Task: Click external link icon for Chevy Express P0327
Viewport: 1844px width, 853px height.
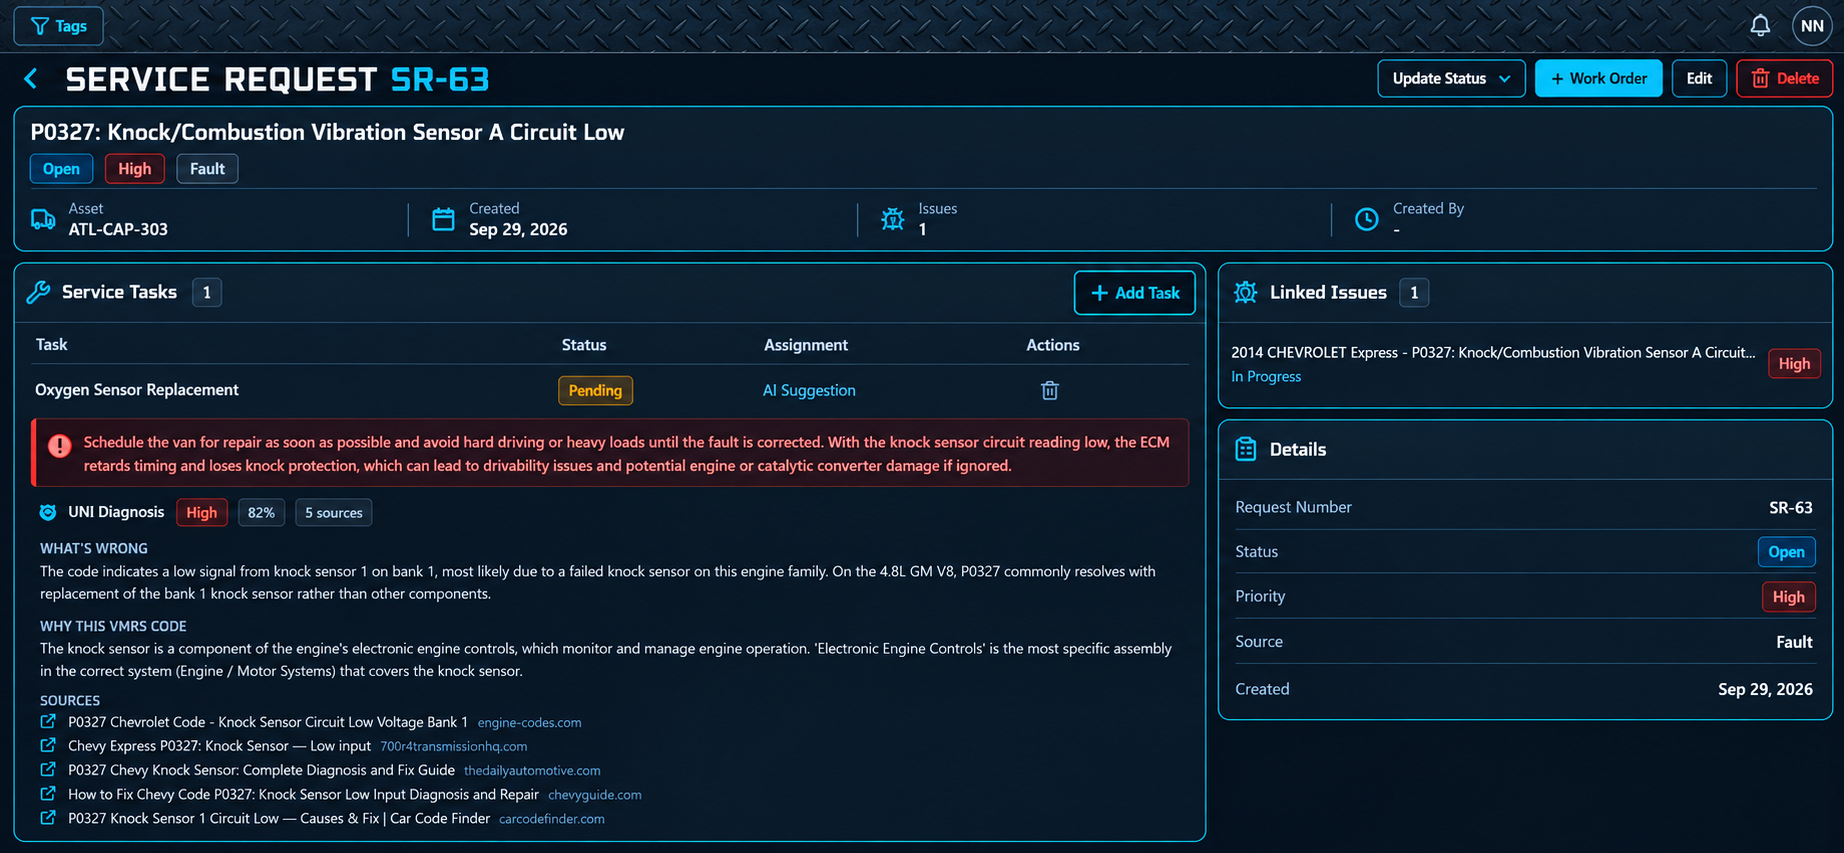Action: pyautogui.click(x=48, y=745)
